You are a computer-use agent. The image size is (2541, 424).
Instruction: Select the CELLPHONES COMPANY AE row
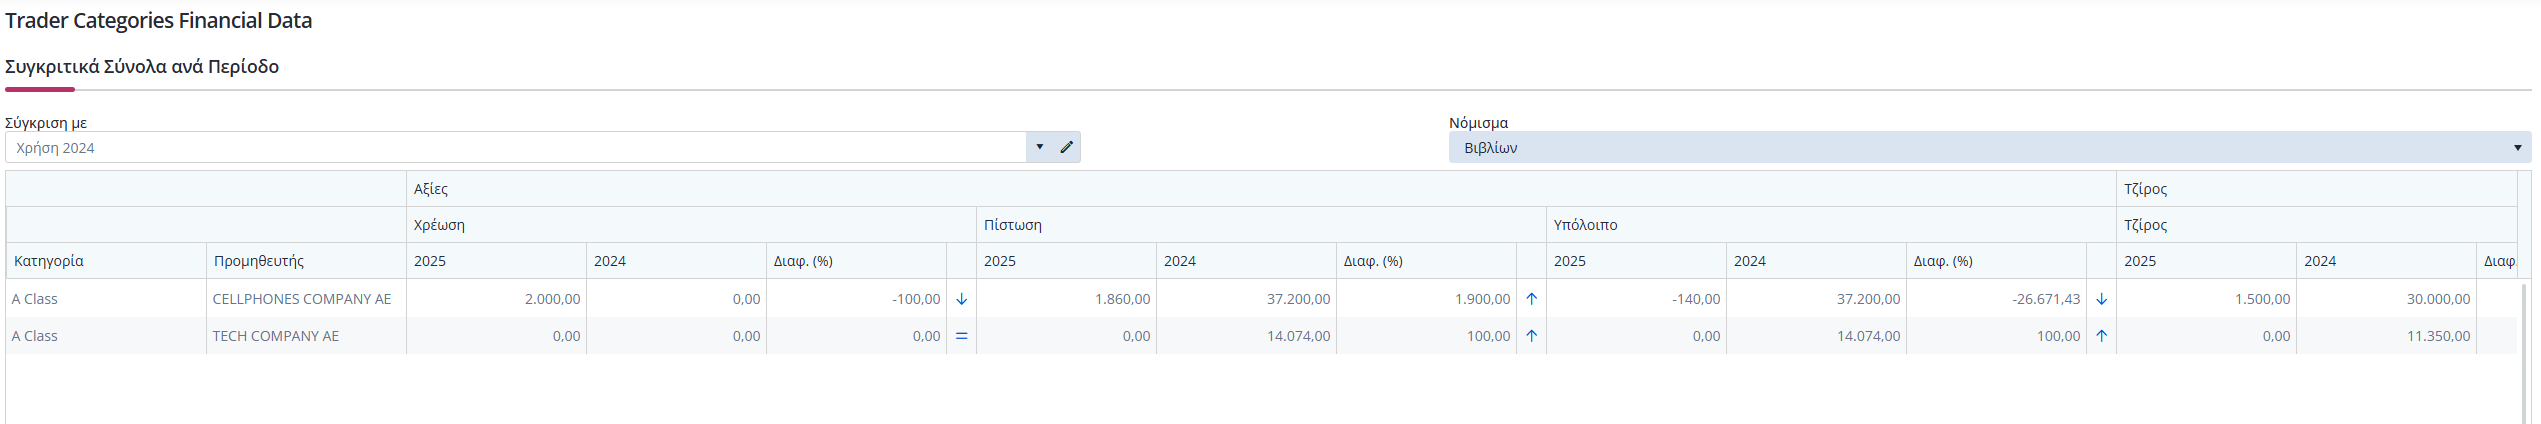point(1261,299)
